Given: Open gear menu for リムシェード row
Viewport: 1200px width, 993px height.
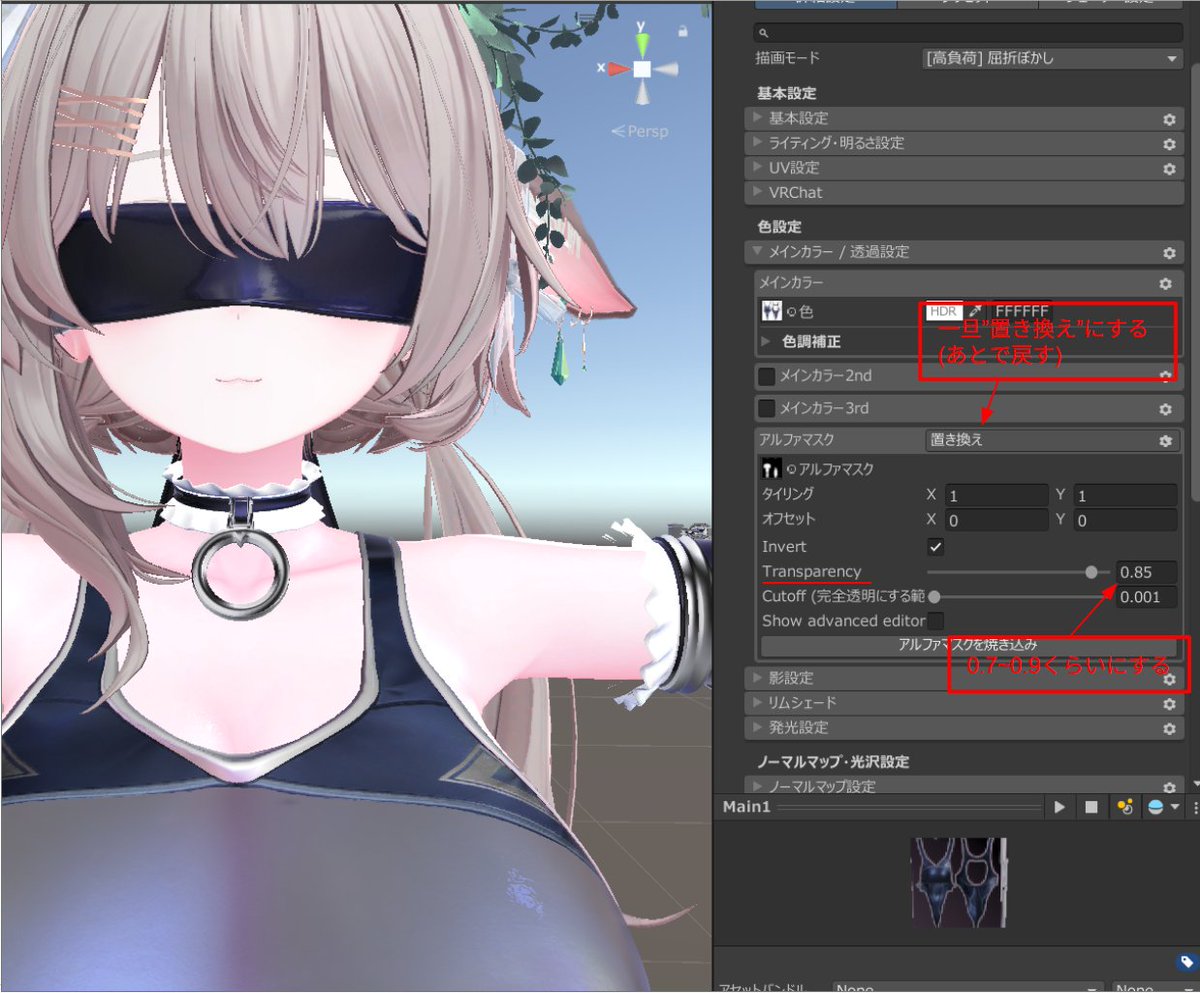Looking at the screenshot, I should (x=1168, y=704).
